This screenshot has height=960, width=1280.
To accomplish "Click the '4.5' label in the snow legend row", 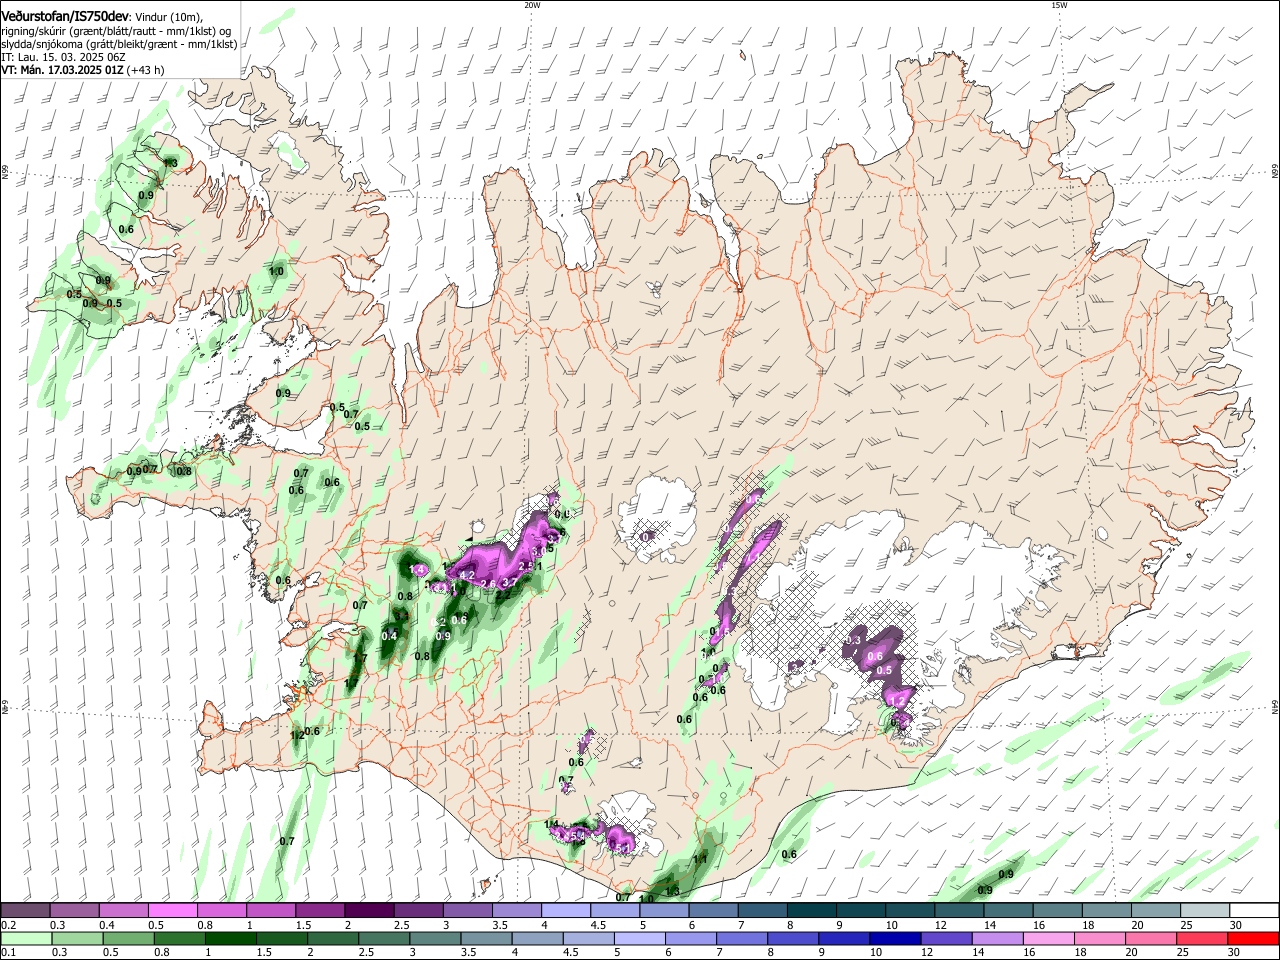I will click(x=598, y=925).
